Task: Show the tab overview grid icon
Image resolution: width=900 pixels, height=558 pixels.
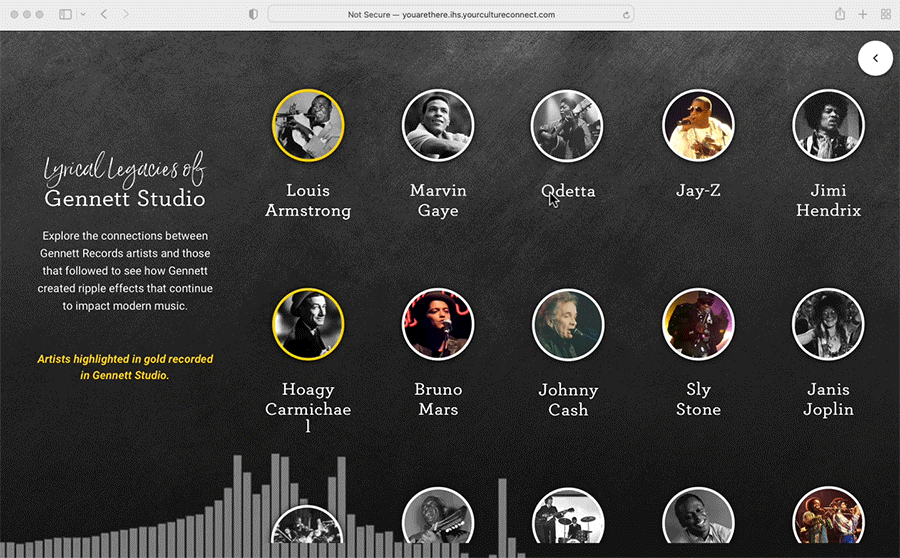Action: tap(886, 14)
